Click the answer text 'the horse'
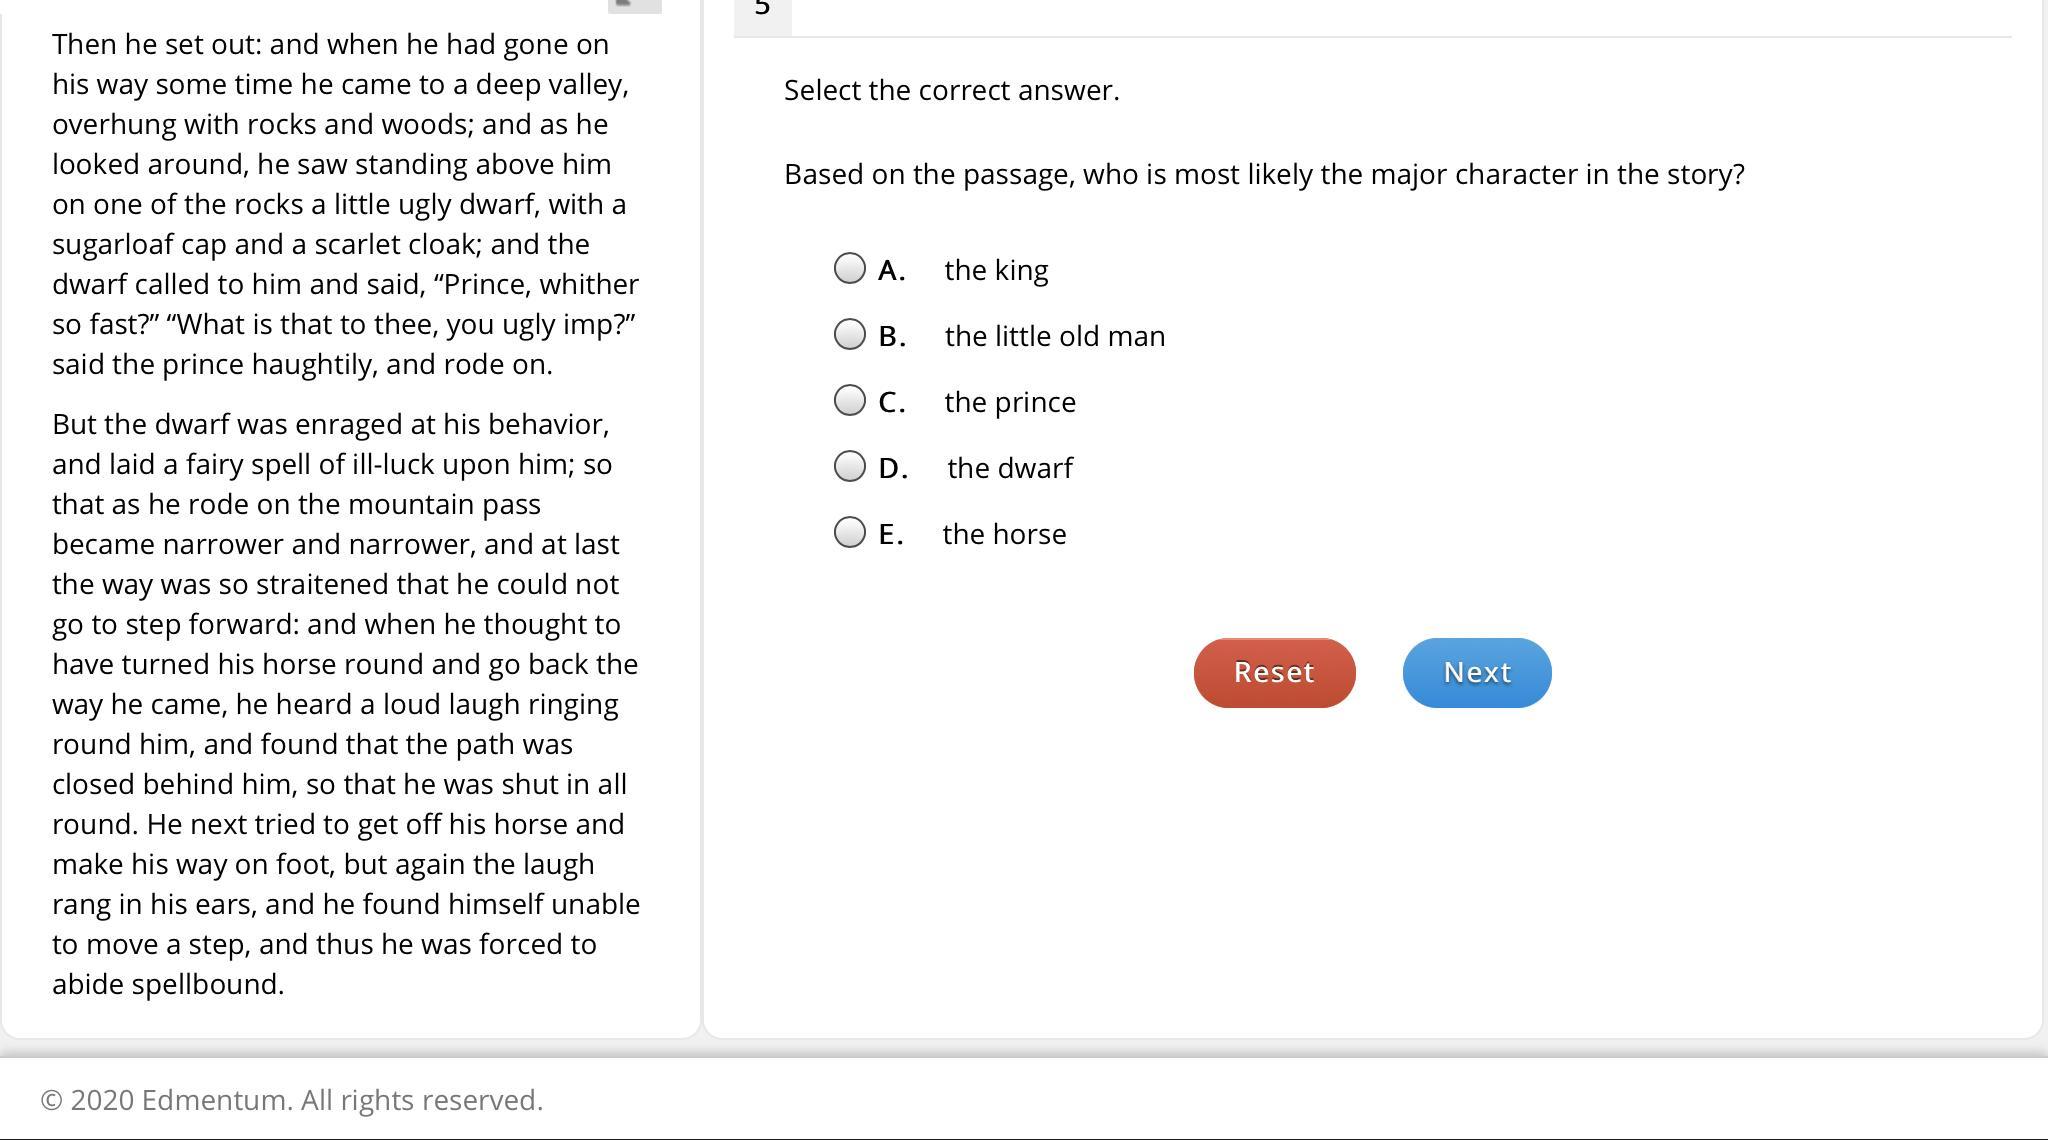Image resolution: width=2048 pixels, height=1140 pixels. (1004, 534)
